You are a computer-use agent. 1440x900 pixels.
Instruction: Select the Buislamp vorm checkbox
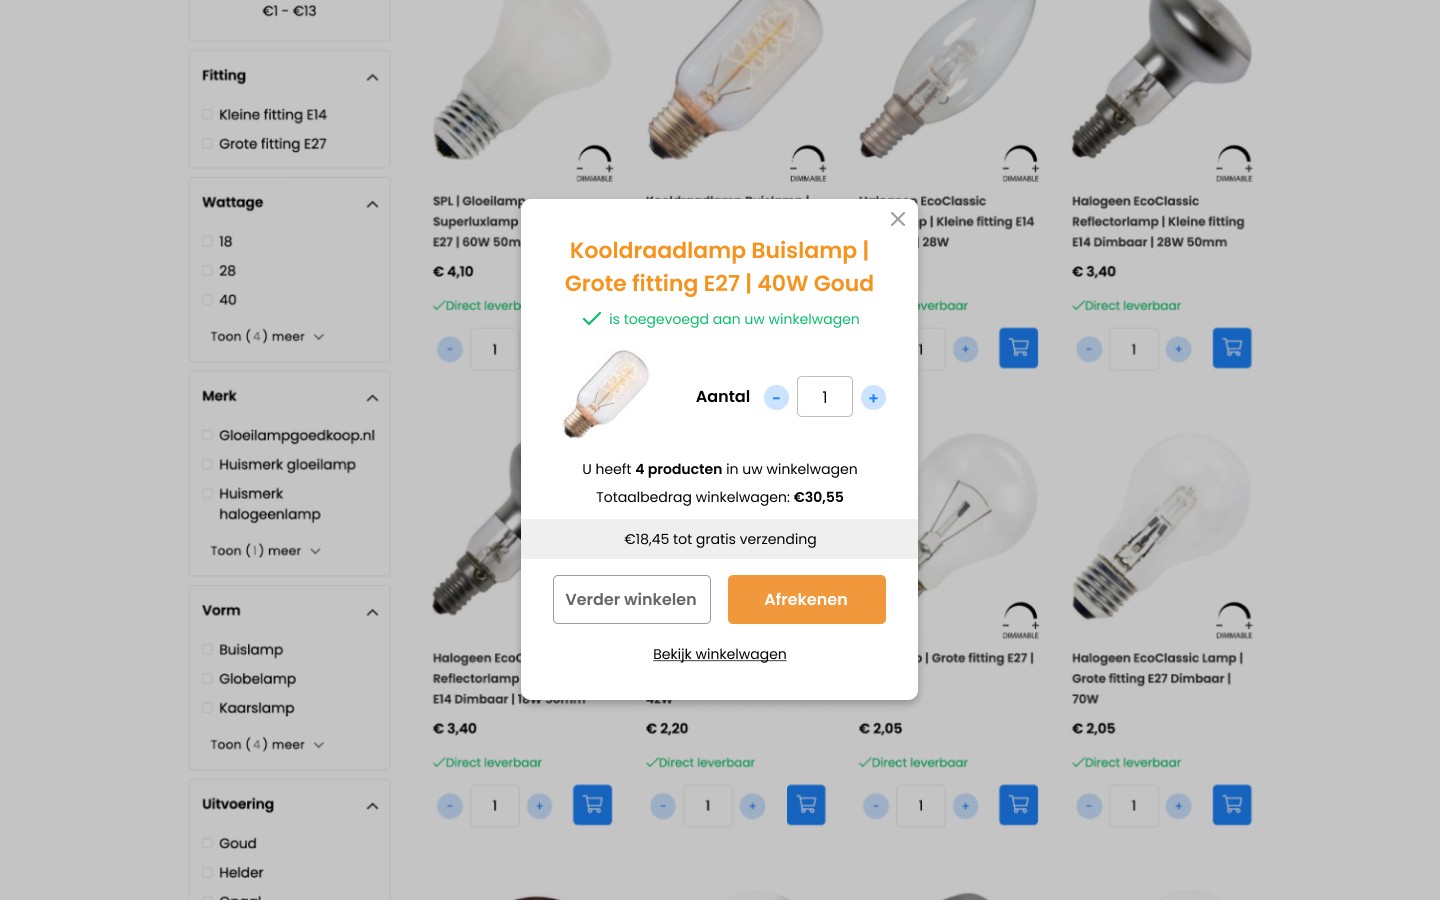coord(208,650)
